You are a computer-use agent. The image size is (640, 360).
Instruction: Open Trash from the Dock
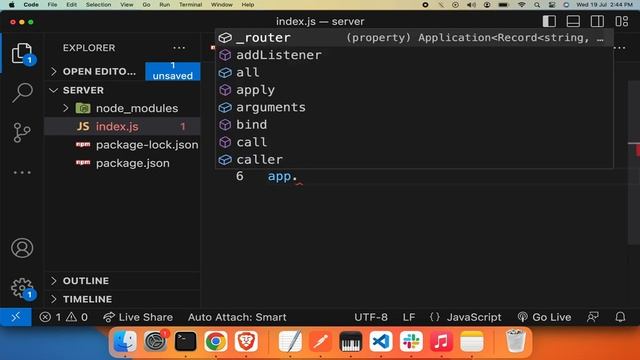(516, 341)
